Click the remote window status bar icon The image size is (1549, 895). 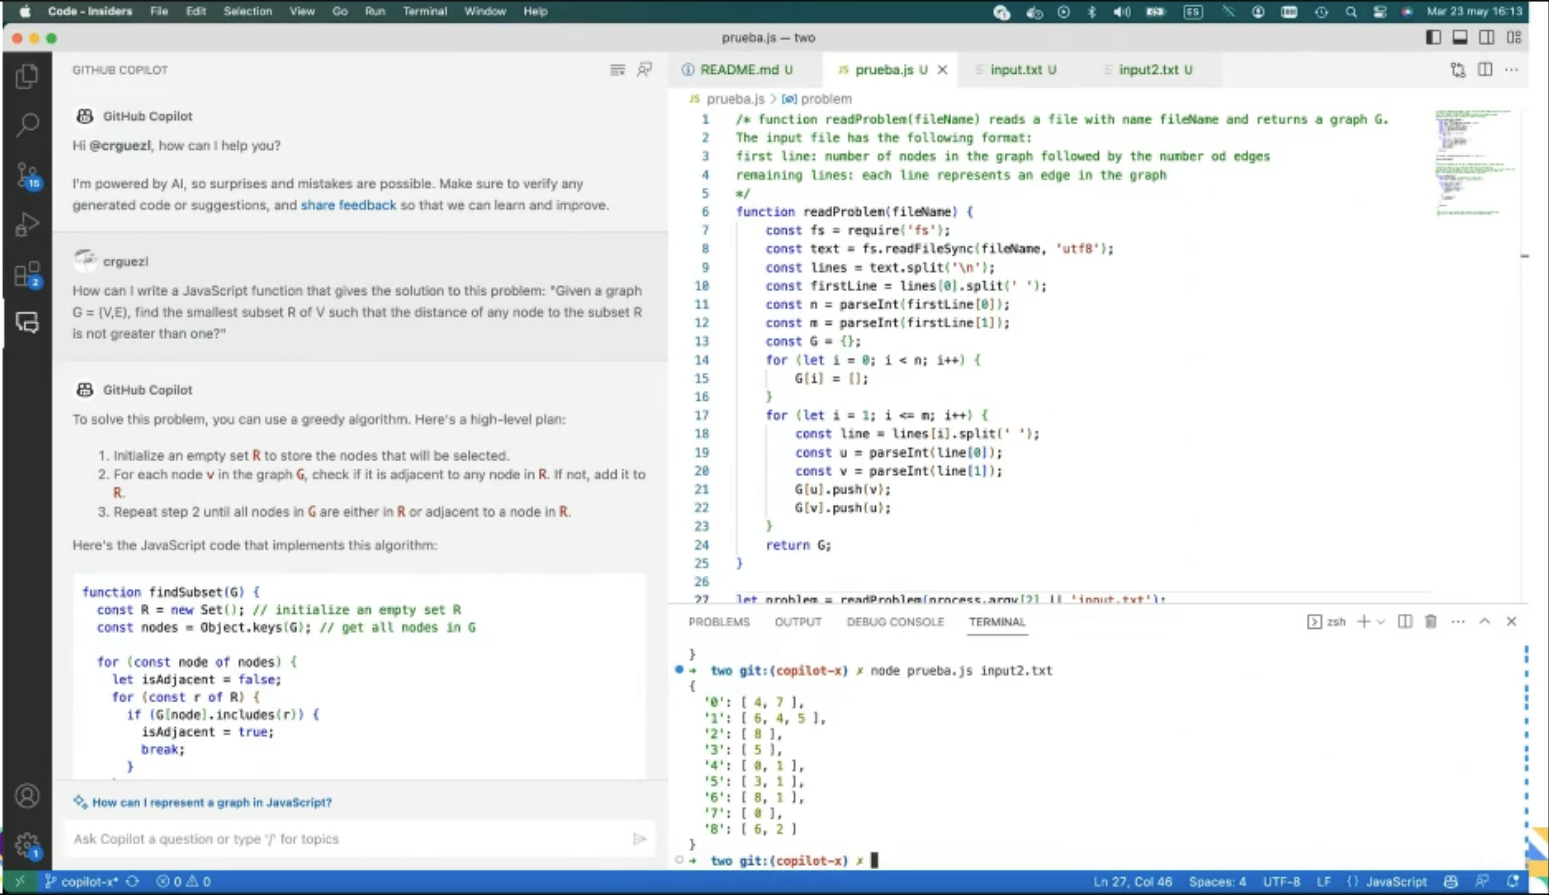(19, 882)
